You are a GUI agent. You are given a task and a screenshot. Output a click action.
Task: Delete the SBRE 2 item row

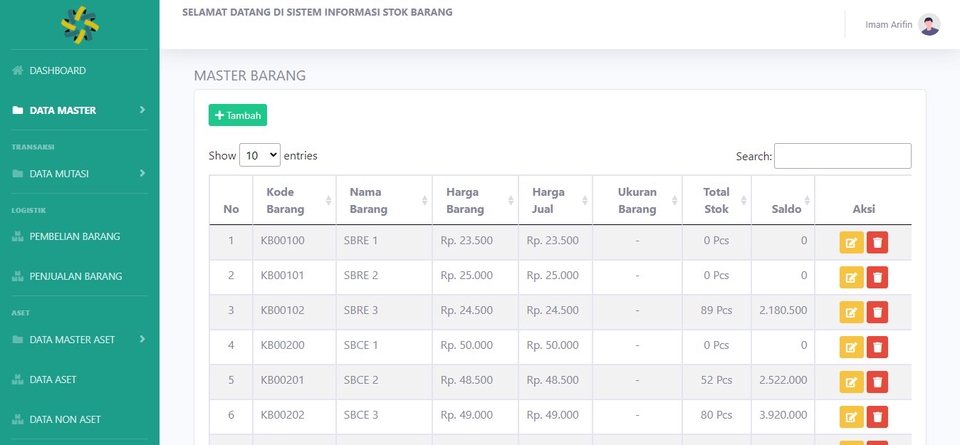click(877, 277)
